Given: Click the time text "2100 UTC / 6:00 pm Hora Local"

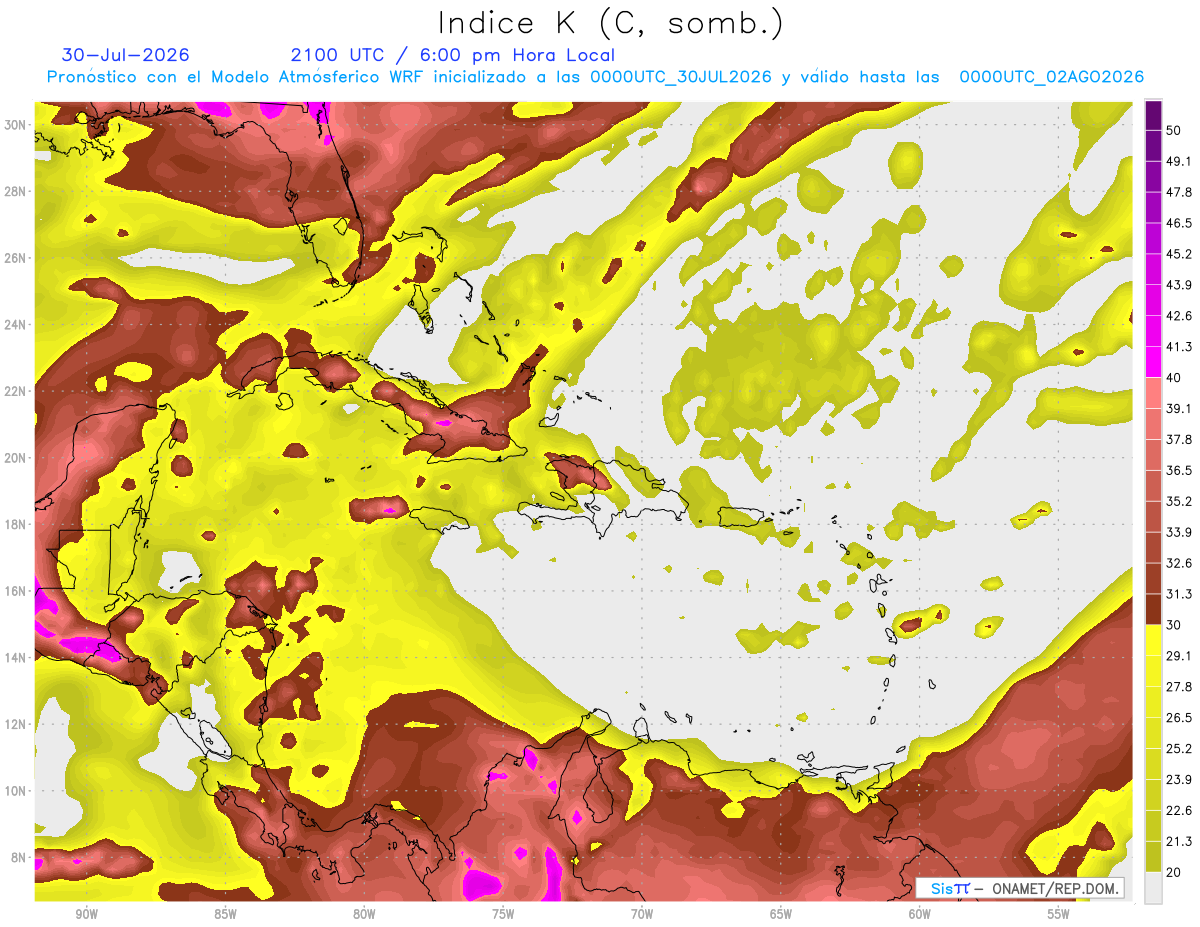Looking at the screenshot, I should [x=453, y=55].
